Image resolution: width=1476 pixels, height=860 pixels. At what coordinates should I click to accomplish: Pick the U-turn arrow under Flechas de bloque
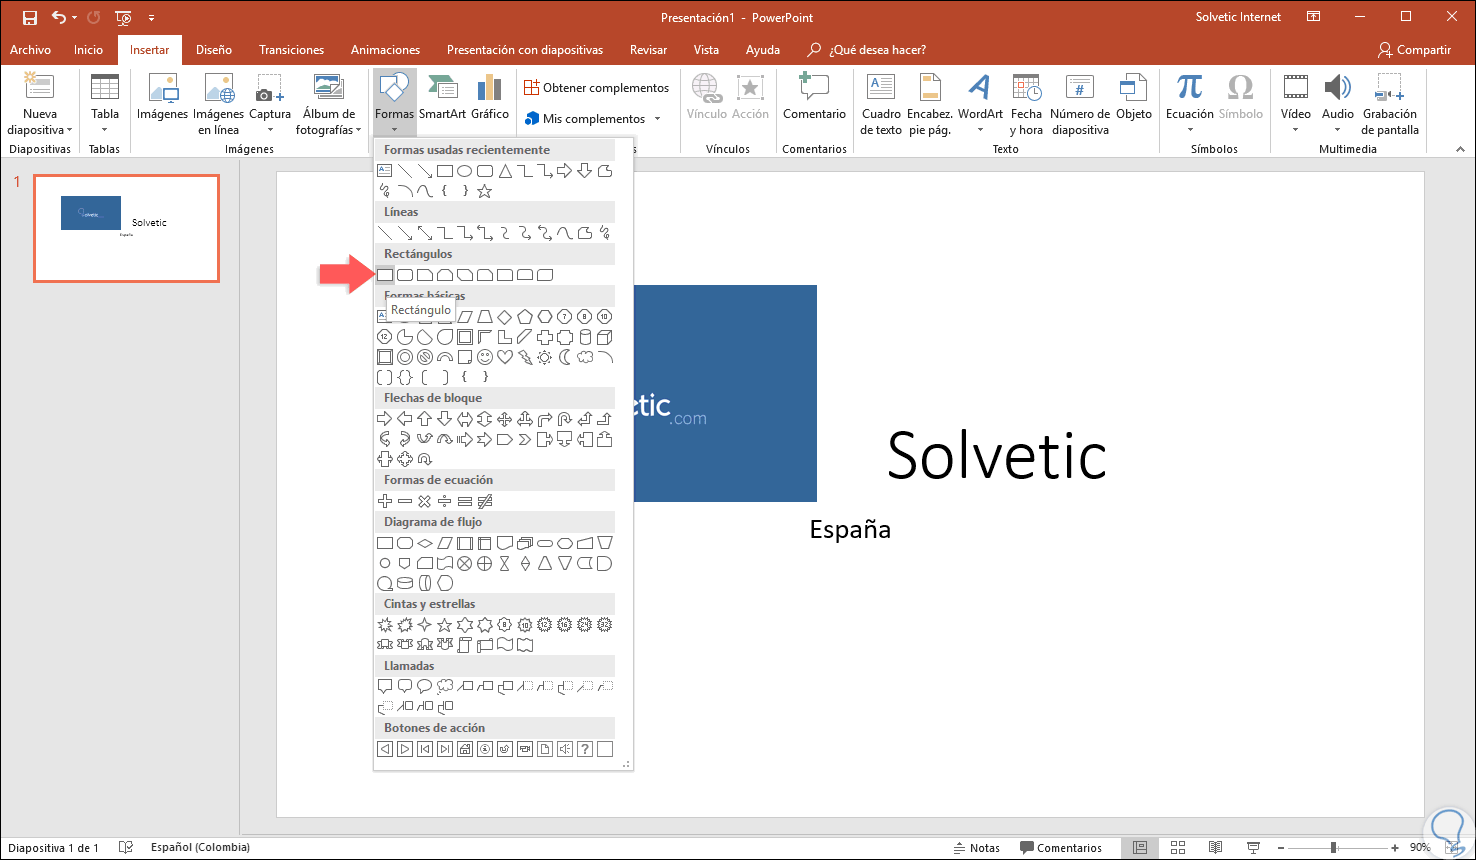tap(565, 419)
